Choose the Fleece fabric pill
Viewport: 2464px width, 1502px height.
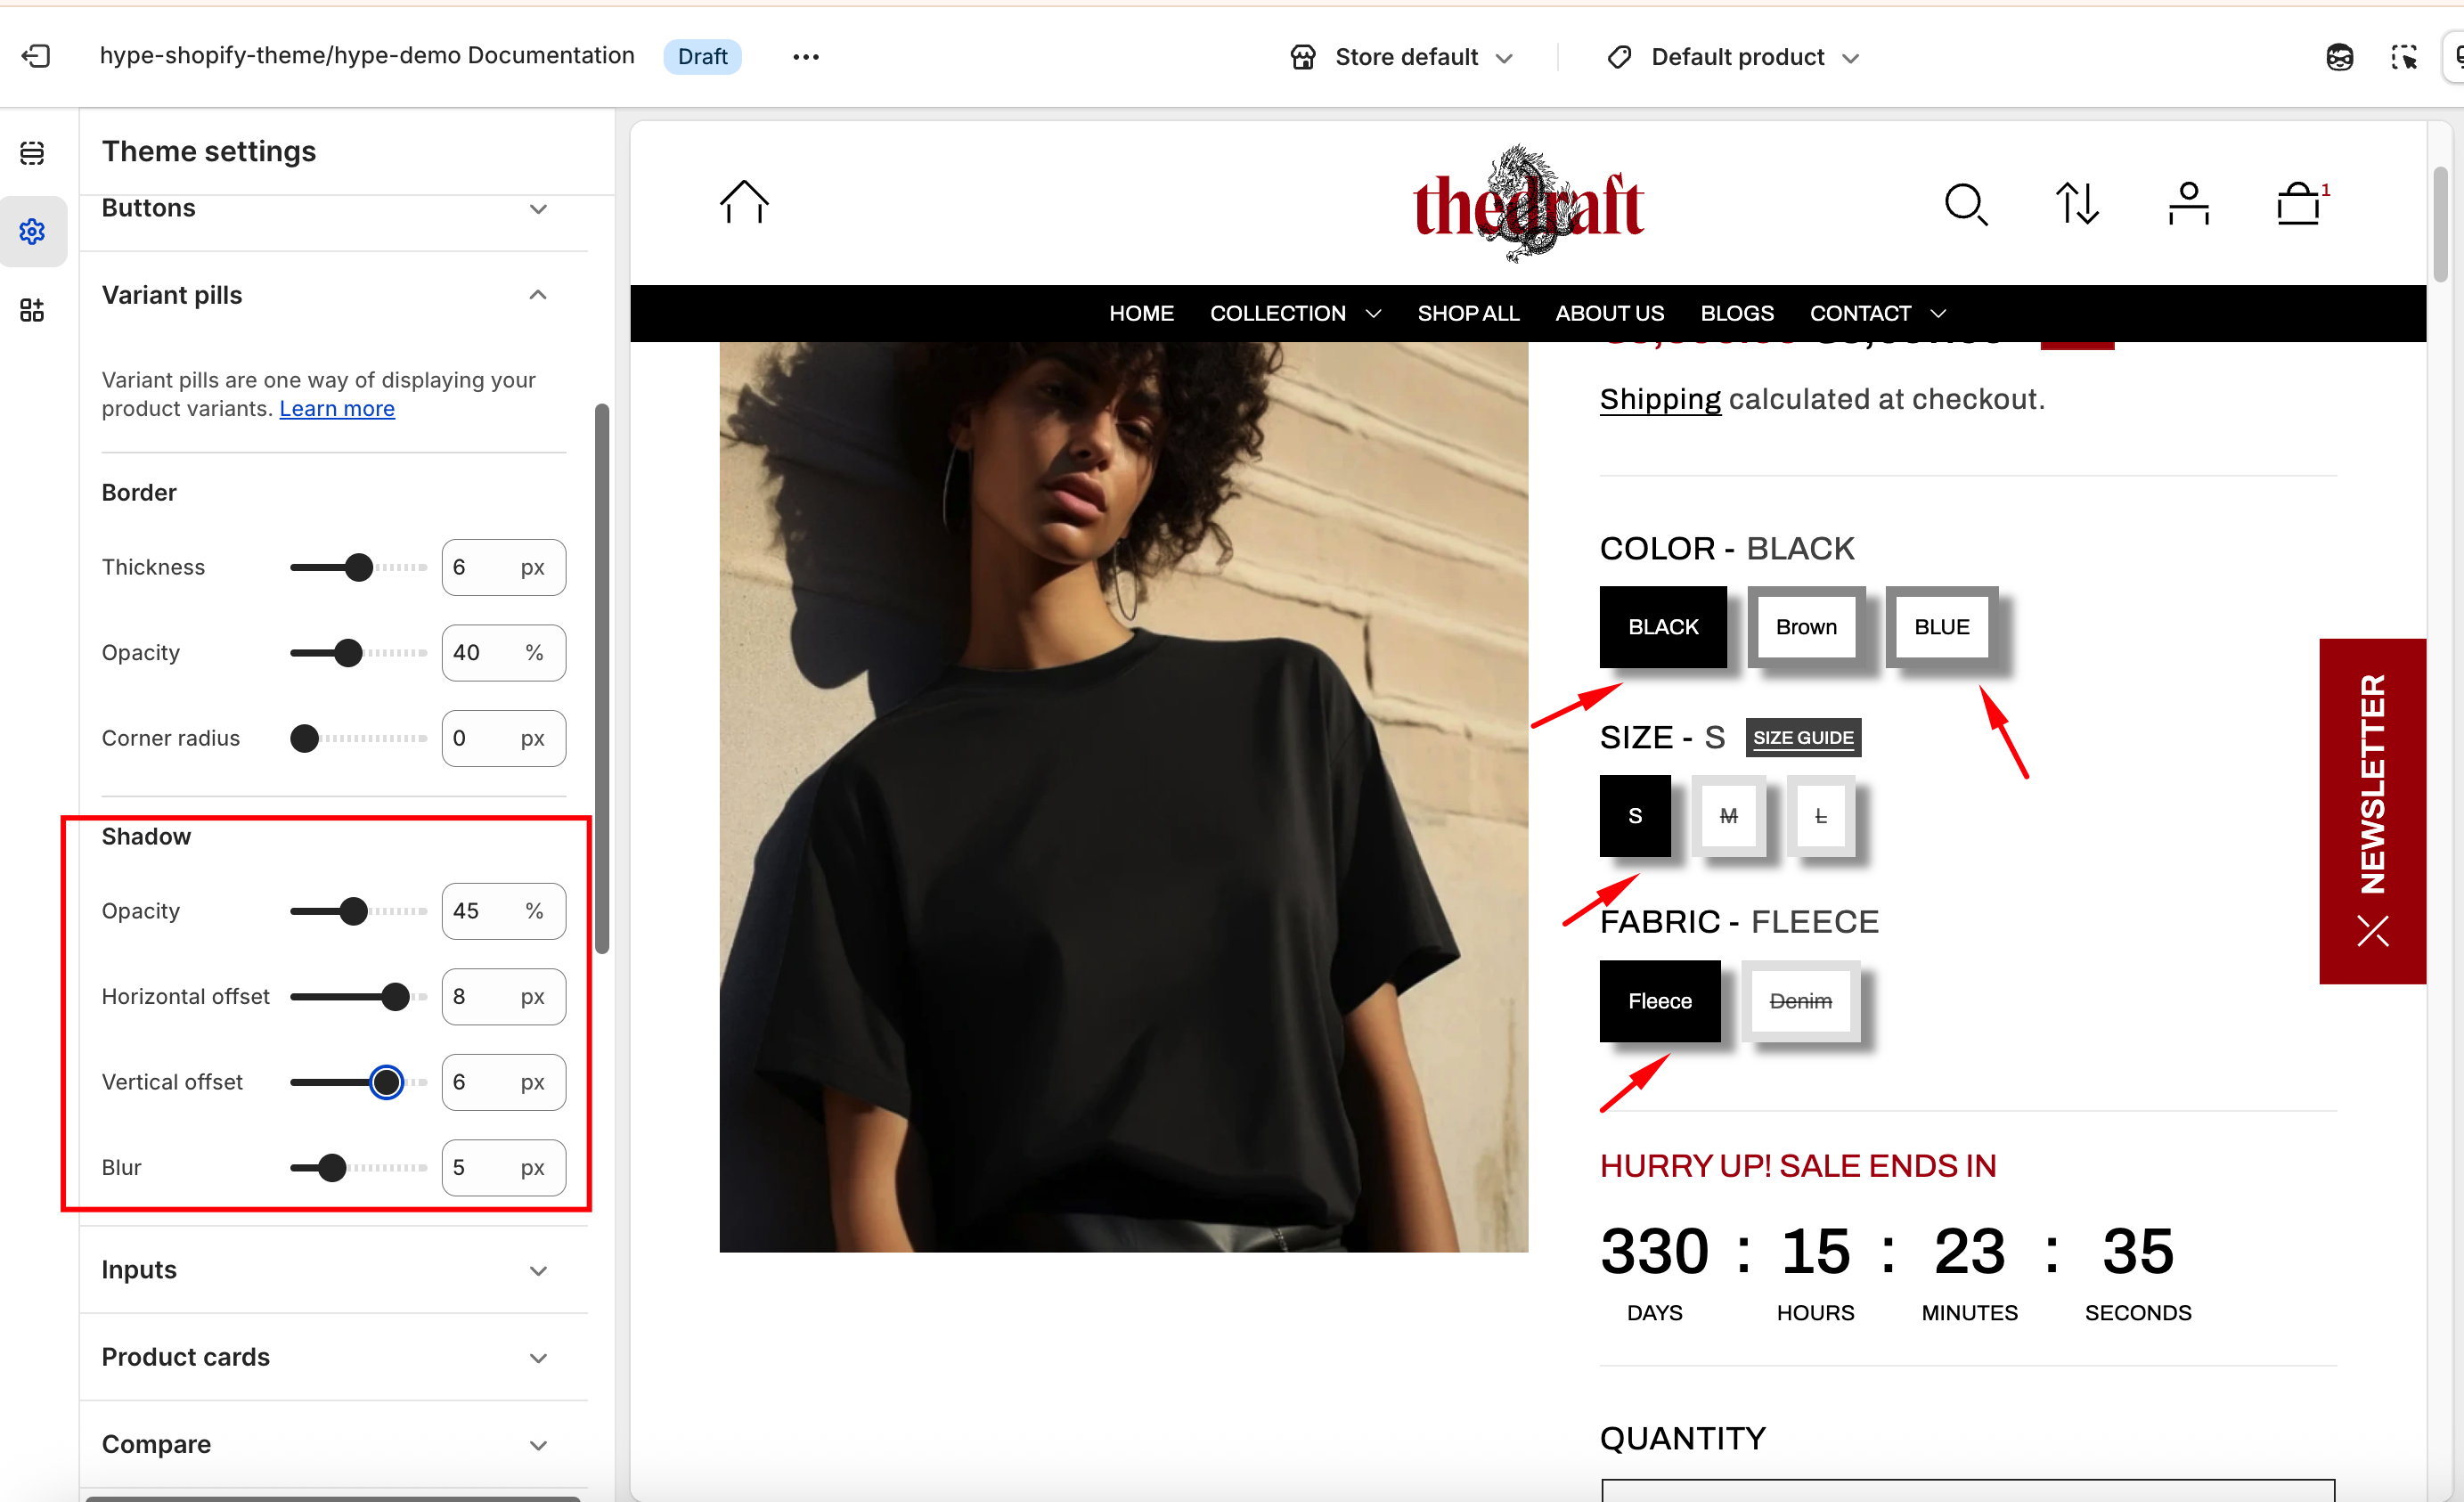coord(1660,1001)
